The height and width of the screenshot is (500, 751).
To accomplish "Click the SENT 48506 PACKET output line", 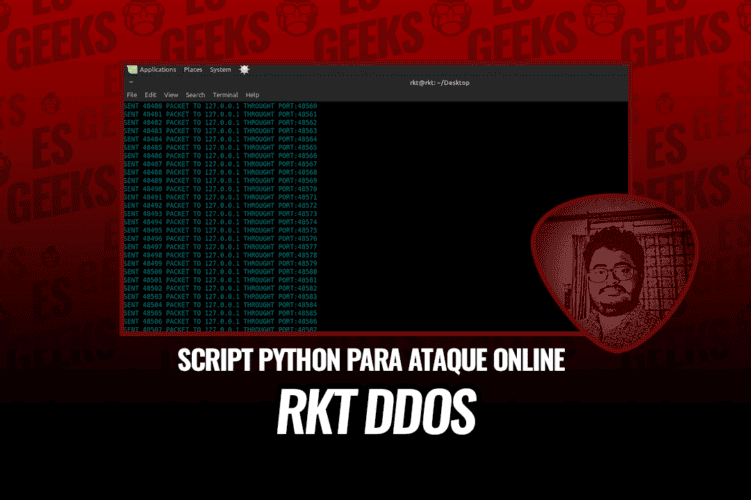I will point(220,321).
